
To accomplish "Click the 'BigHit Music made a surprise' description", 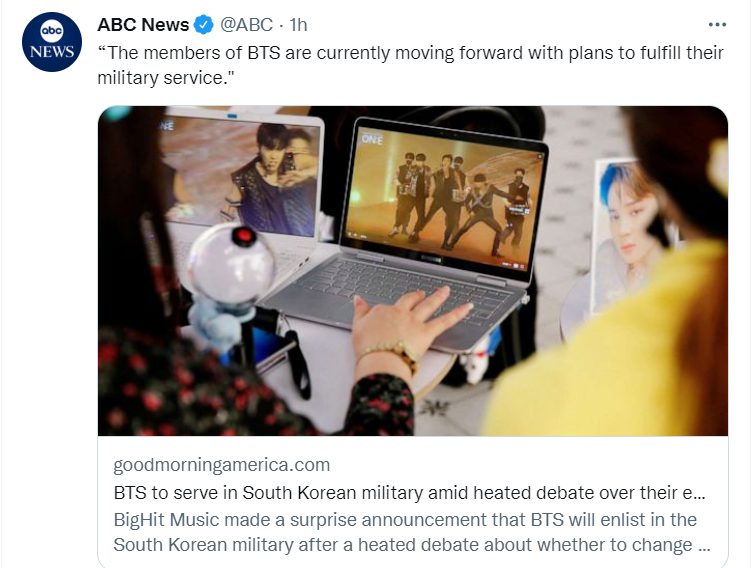I will (405, 520).
